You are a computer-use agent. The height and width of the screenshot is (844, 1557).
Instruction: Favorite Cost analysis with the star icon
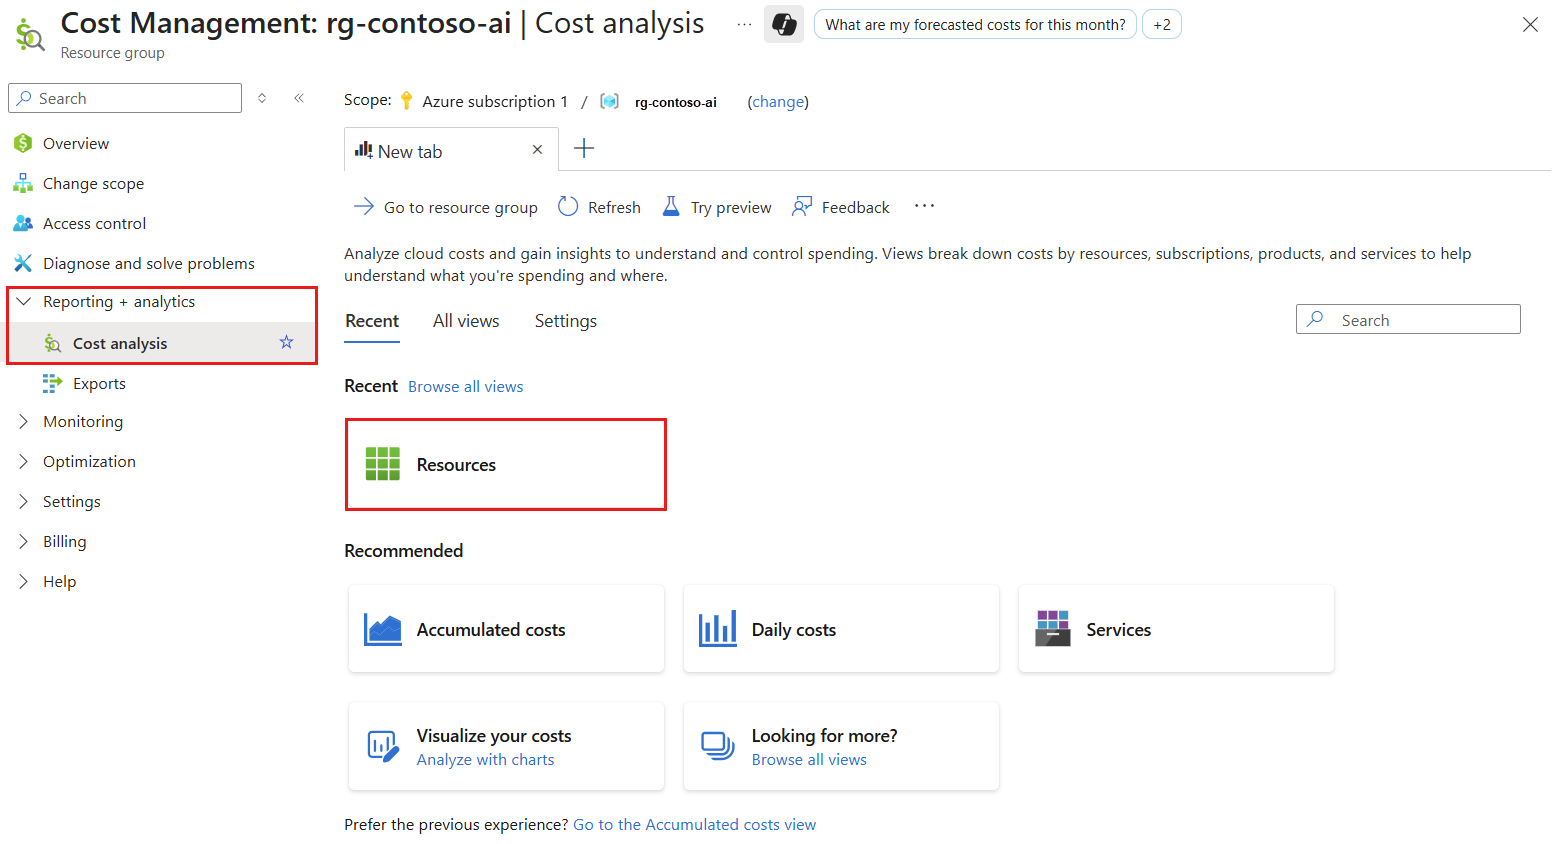[287, 343]
